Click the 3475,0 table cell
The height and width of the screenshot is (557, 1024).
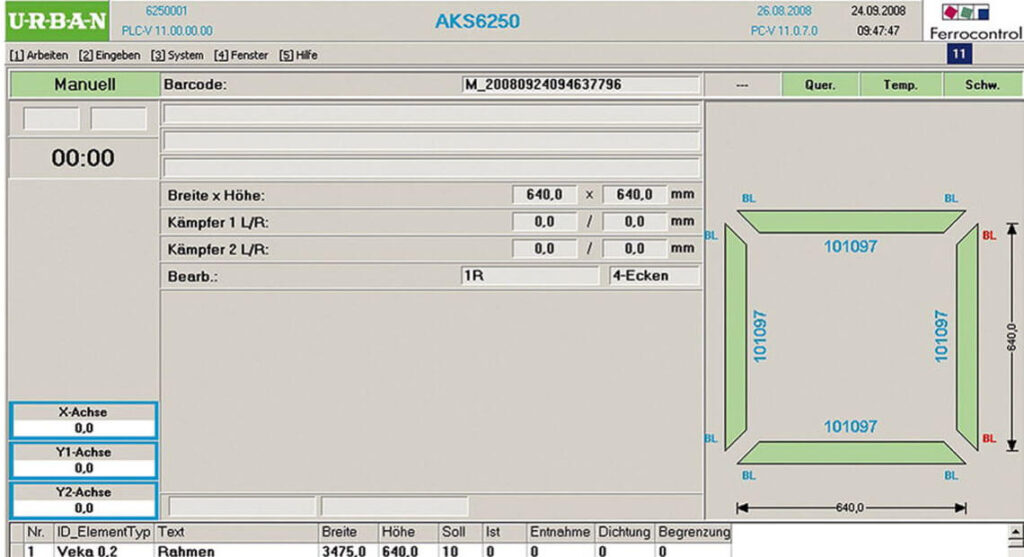coord(348,550)
